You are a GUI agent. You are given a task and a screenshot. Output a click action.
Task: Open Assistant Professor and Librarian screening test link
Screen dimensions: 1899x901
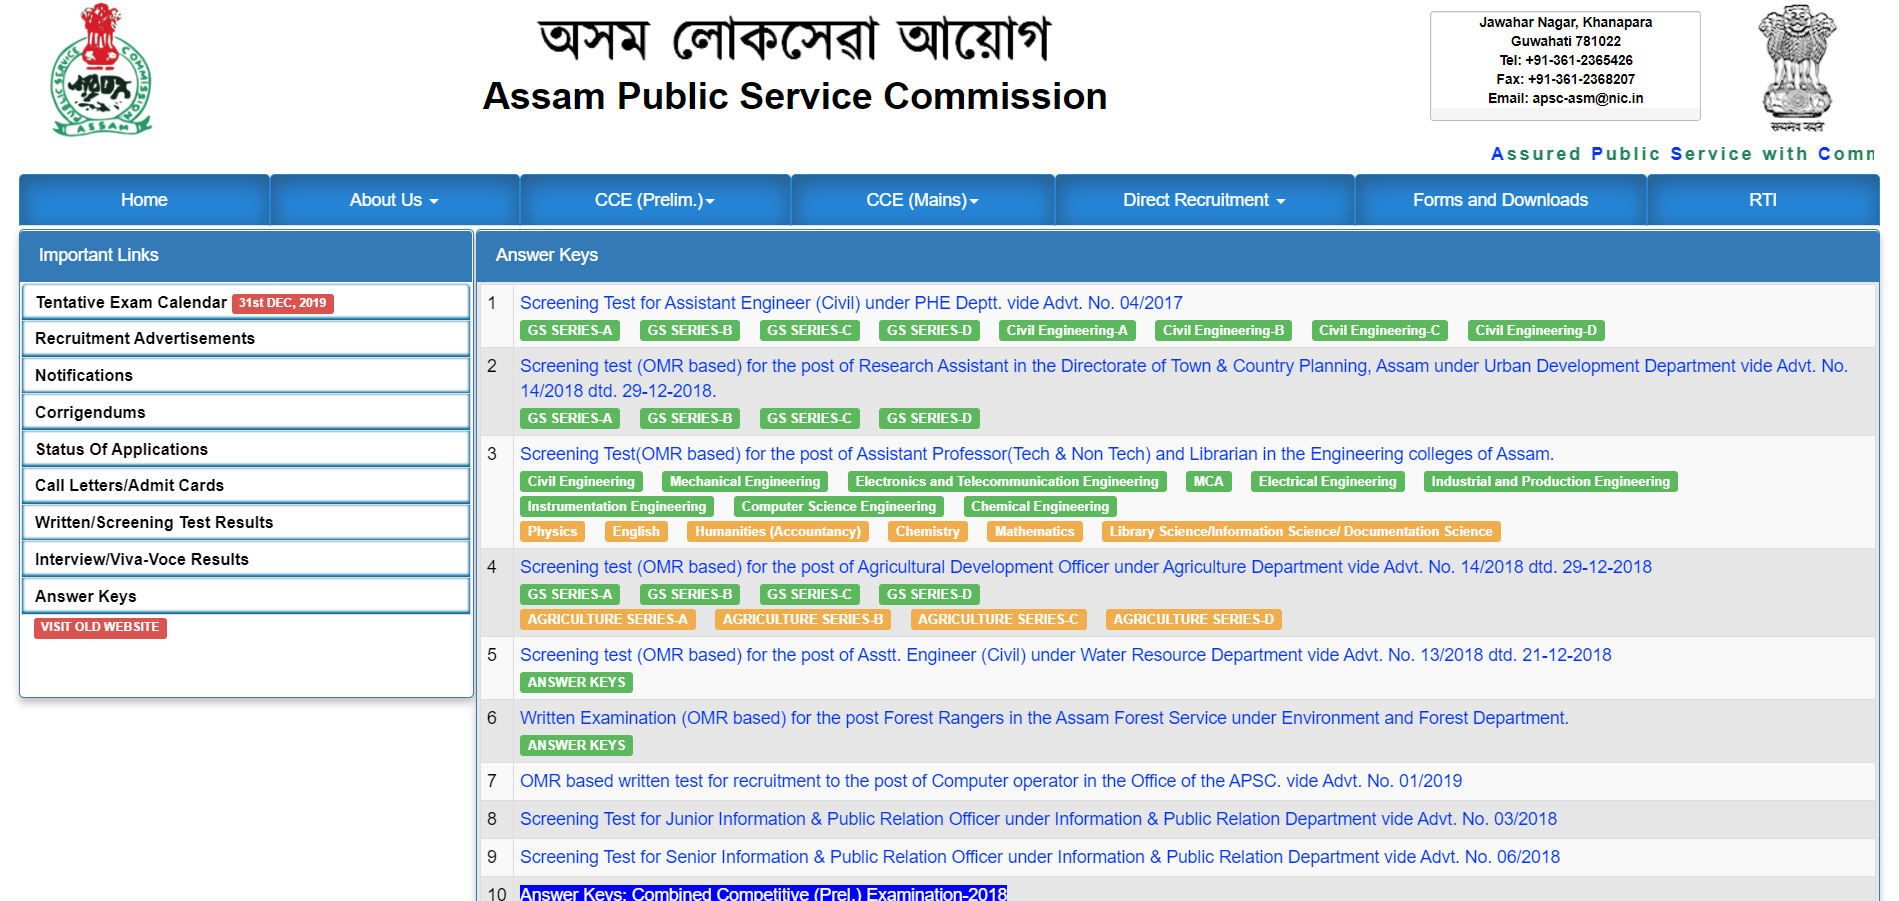[x=1037, y=454]
